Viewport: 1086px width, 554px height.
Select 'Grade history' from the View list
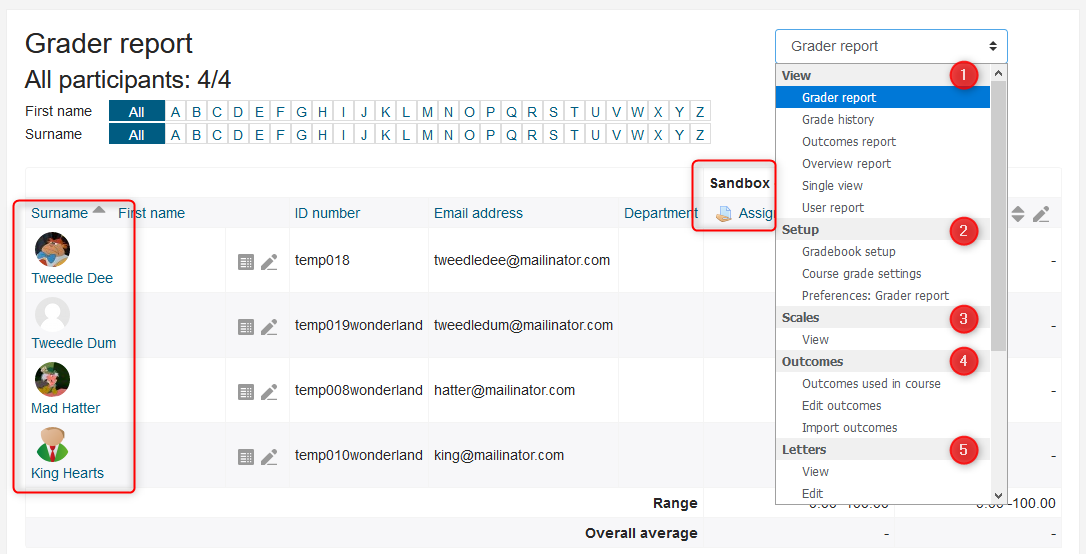(838, 120)
